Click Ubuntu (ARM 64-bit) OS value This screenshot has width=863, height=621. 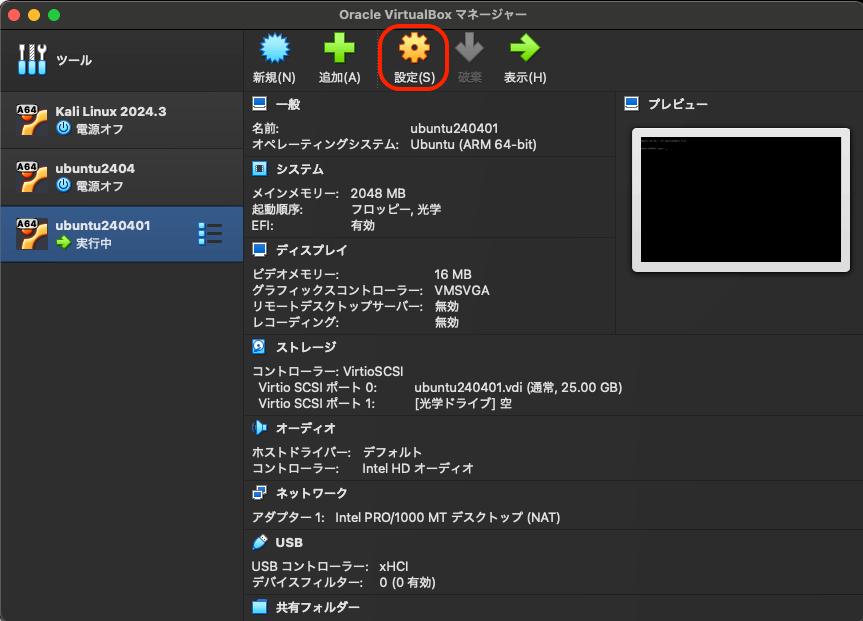[x=473, y=144]
